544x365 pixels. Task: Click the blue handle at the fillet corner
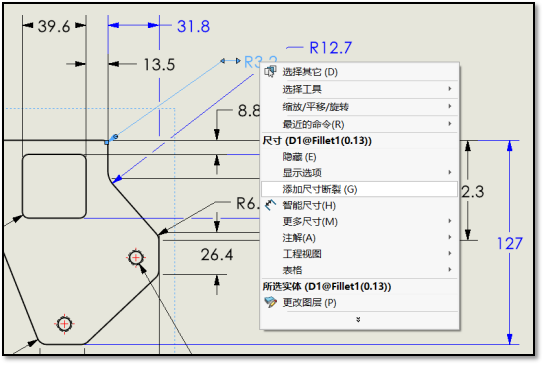[x=107, y=142]
